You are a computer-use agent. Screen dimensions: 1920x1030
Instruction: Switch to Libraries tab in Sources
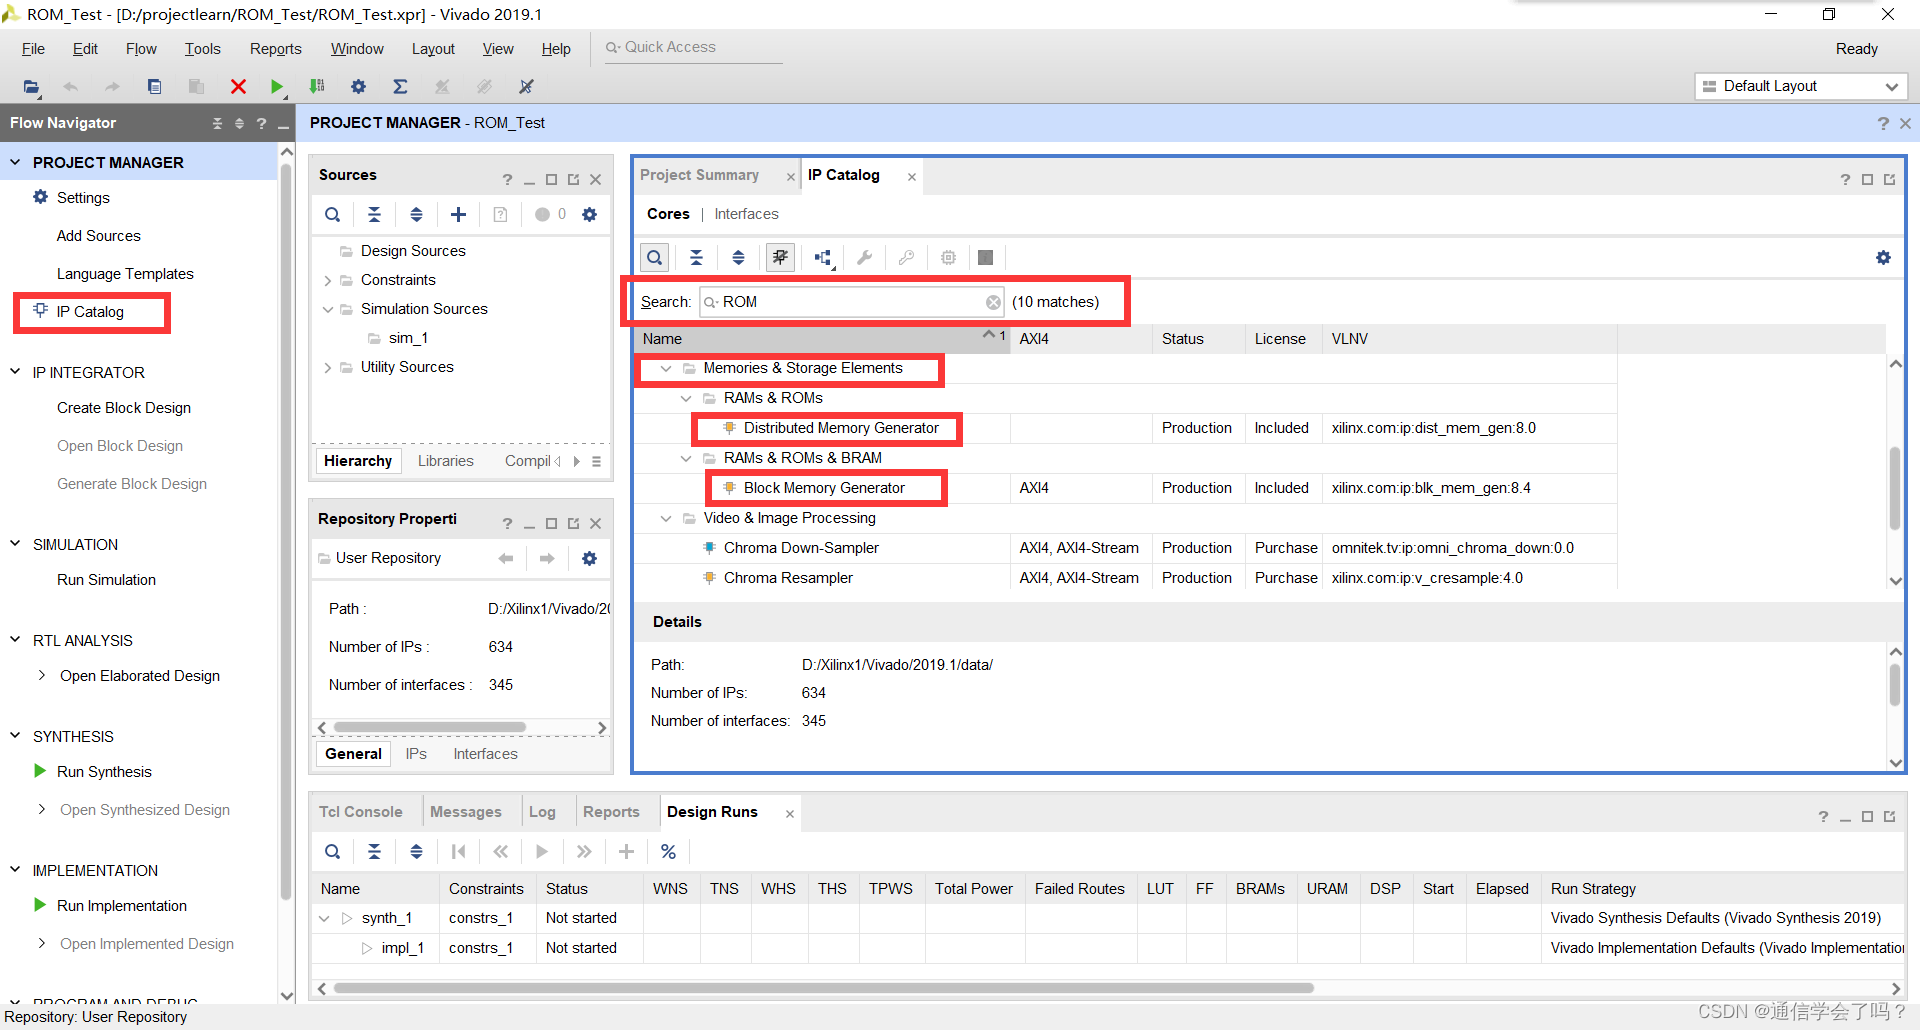(445, 461)
